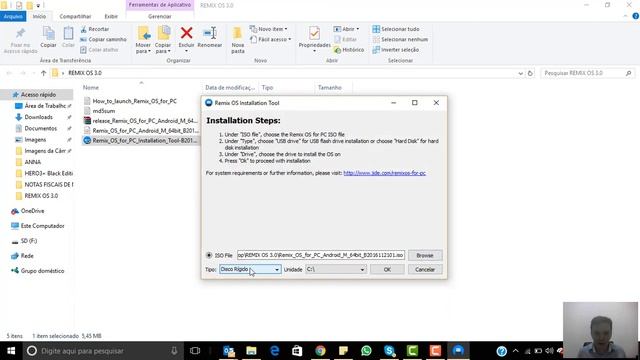Viewport: 640px width, 360px height.
Task: Click the refresh button beside address bar
Action: coord(530,73)
